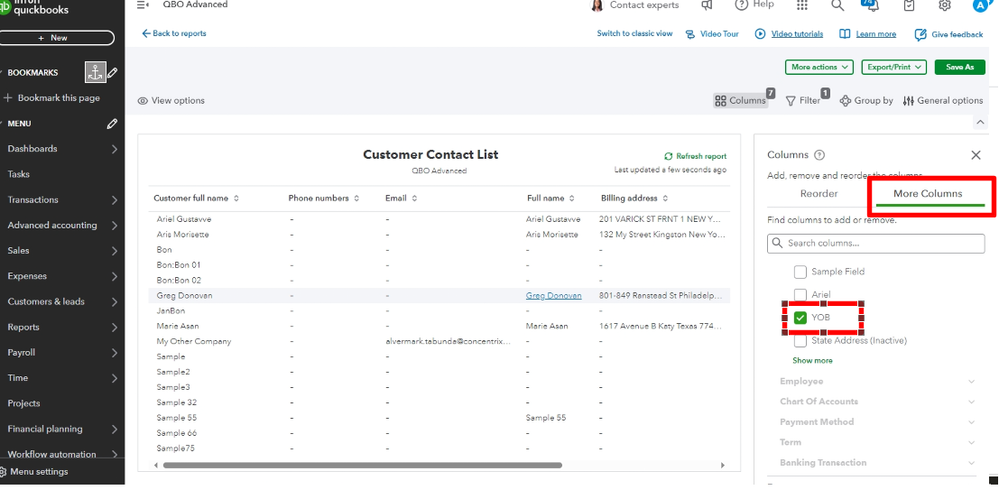Open Reports in the left menu

click(x=24, y=327)
